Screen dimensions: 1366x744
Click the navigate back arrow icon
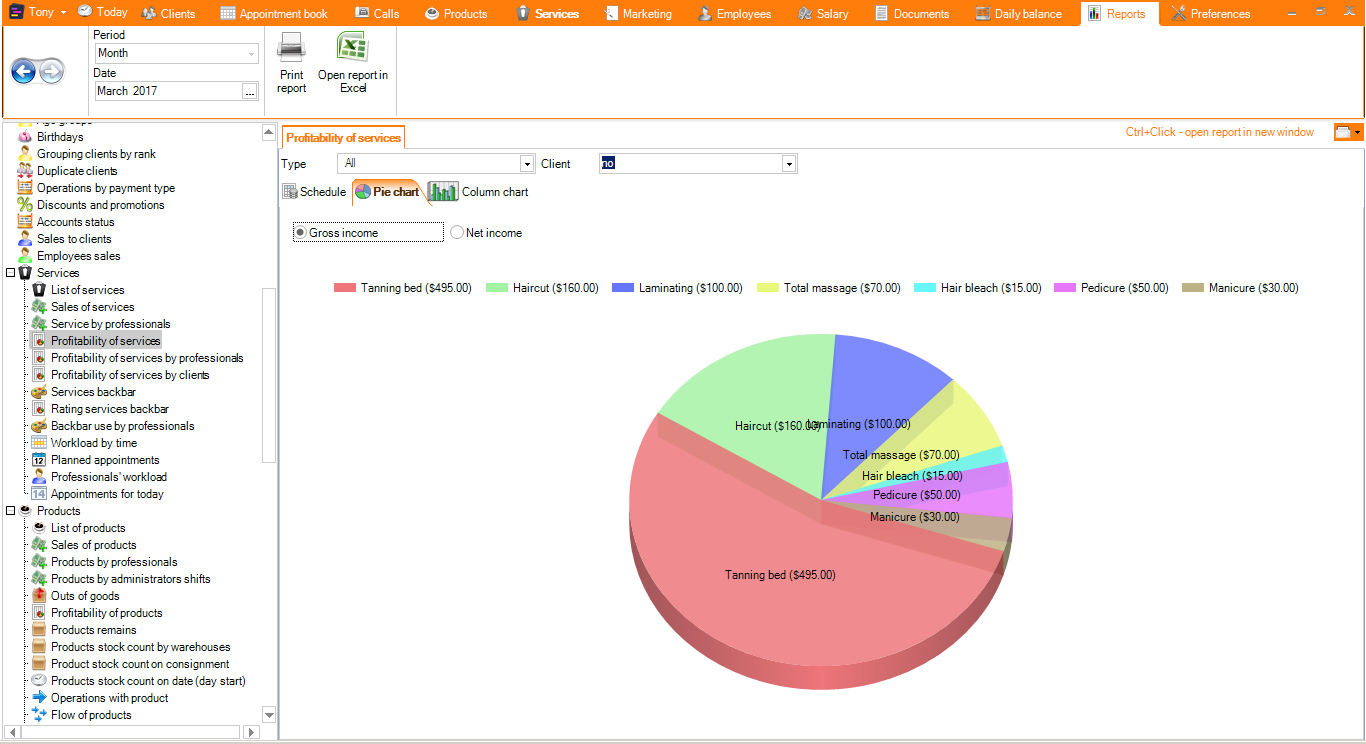[x=23, y=70]
